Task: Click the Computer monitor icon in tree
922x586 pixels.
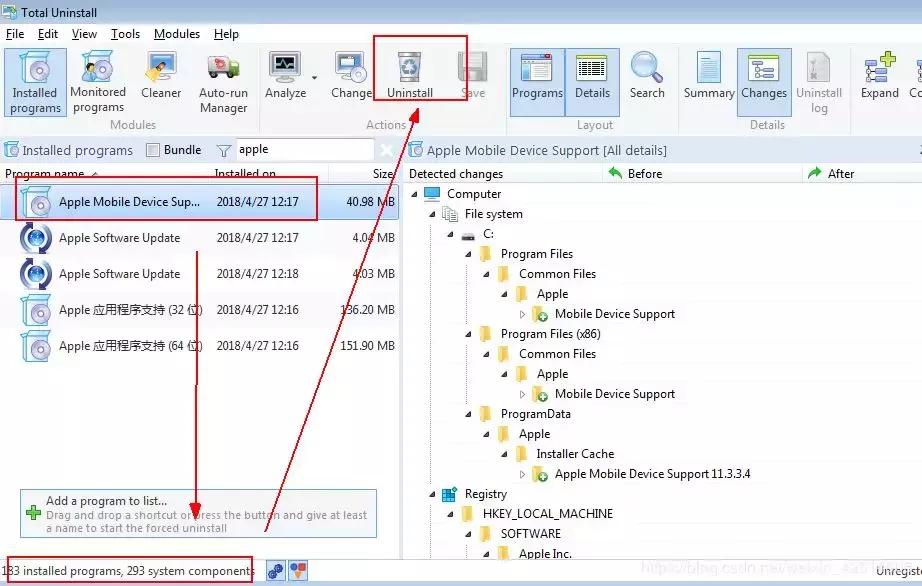Action: 432,194
